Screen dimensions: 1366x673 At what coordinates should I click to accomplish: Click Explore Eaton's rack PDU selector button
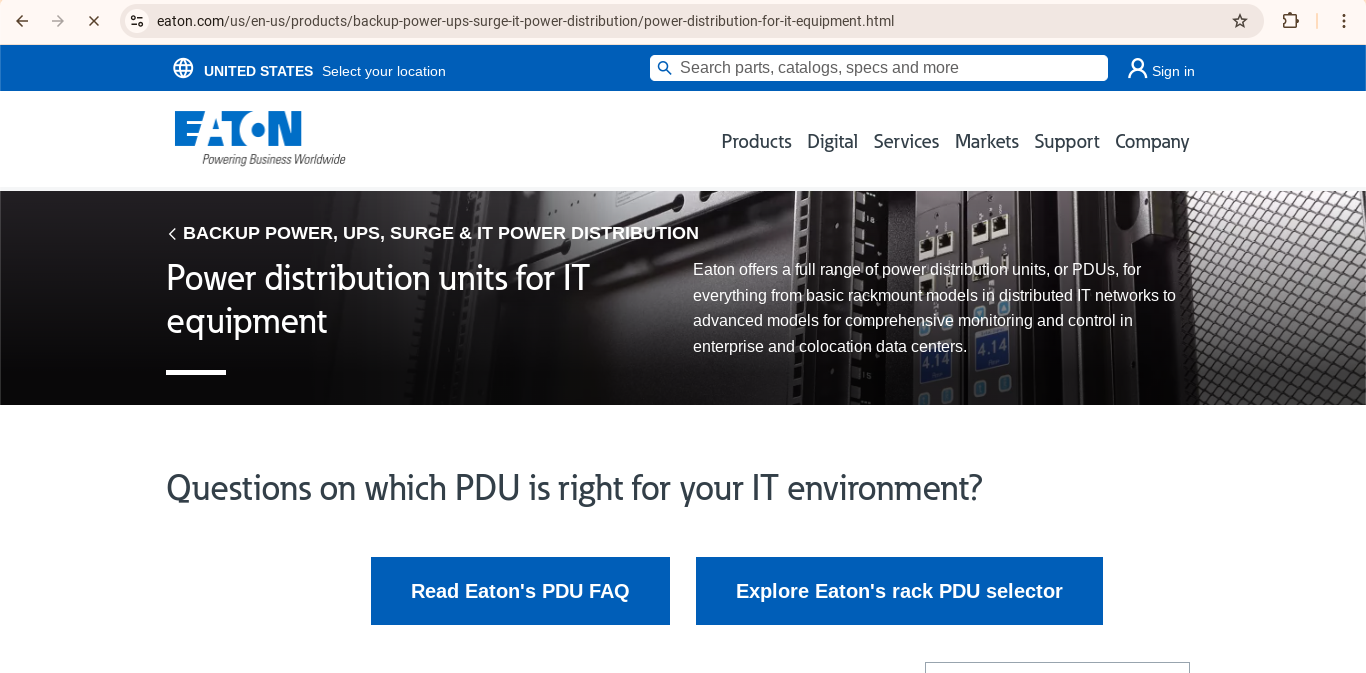(x=899, y=591)
